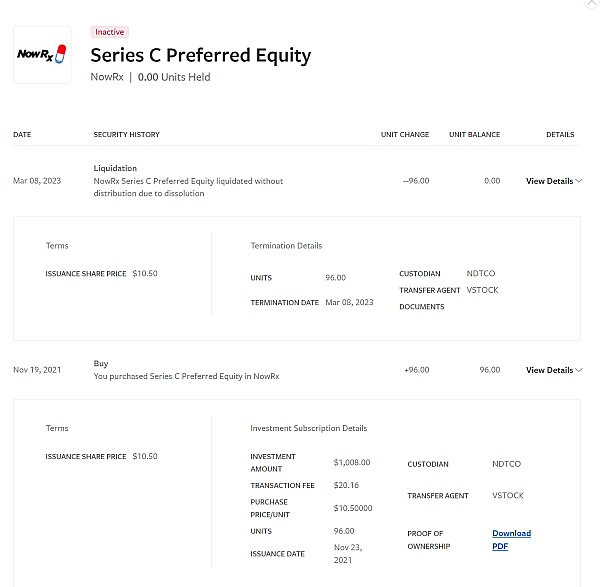Click the Buy transaction title
This screenshot has width=600, height=587.
pyautogui.click(x=101, y=364)
